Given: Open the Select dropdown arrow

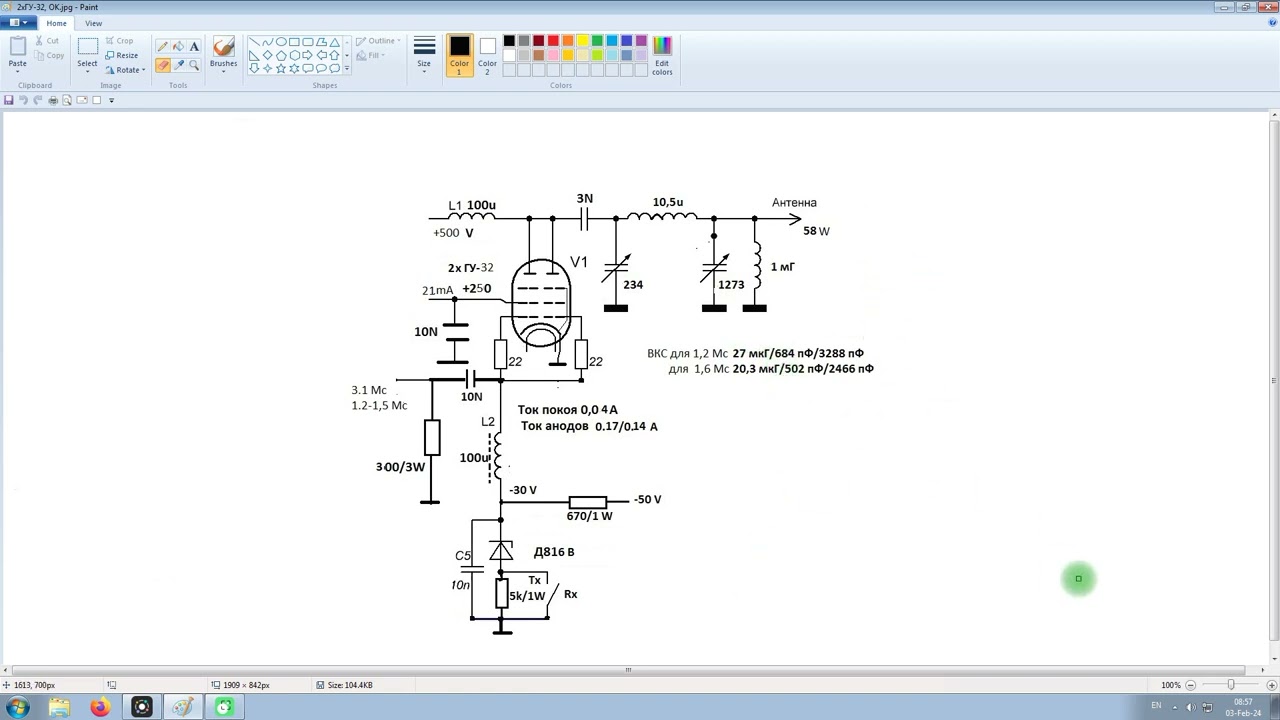Looking at the screenshot, I should [x=88, y=72].
